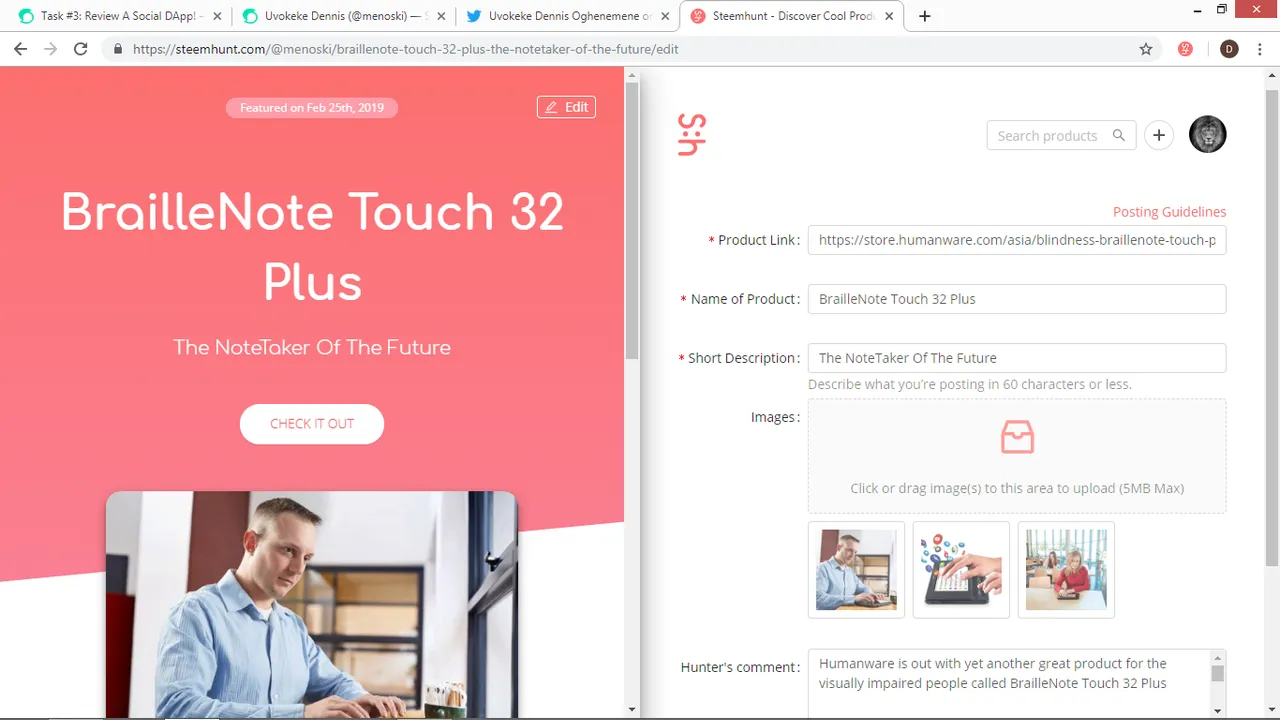Select the woman-in-red uploaded thumbnail

point(1066,570)
